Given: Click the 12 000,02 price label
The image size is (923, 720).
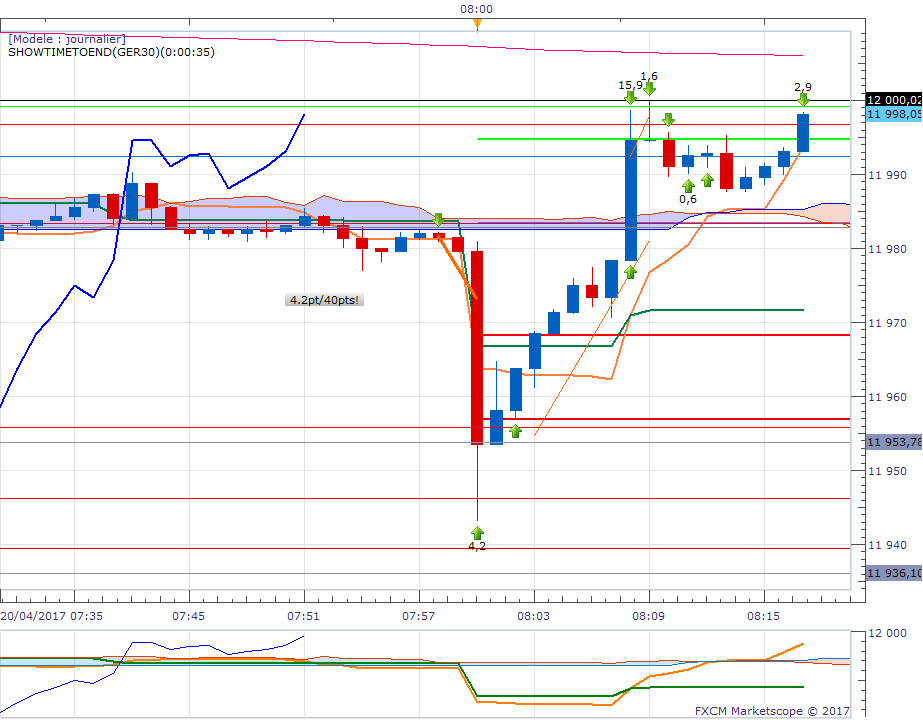Looking at the screenshot, I should click(894, 100).
